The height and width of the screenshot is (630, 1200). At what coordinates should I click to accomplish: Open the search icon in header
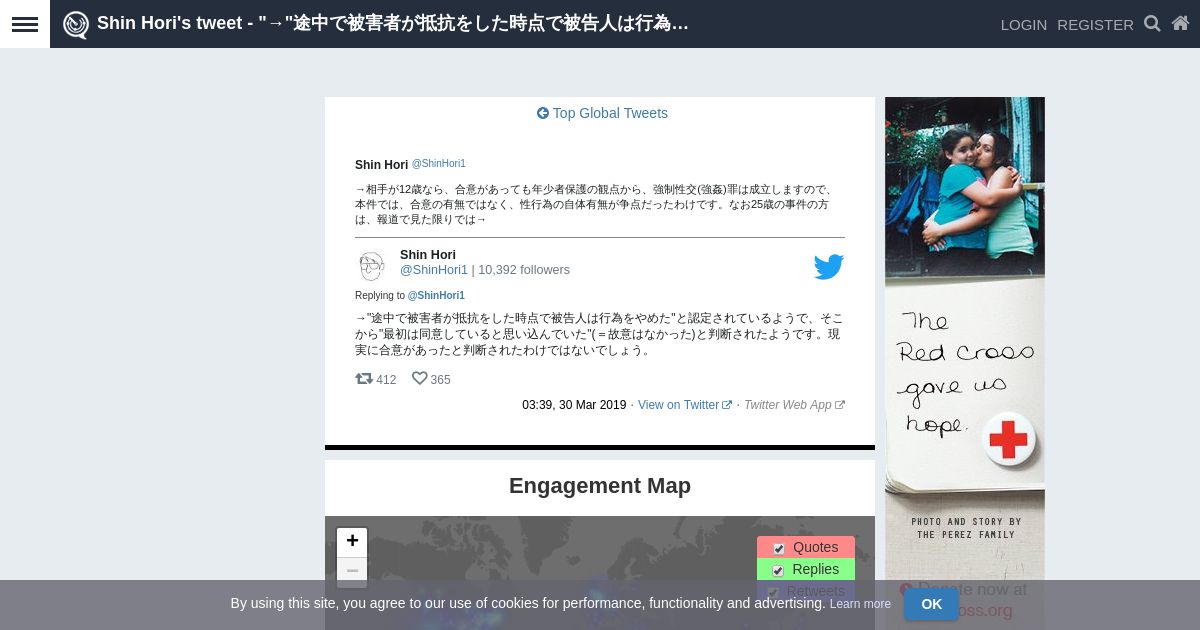tap(1152, 24)
